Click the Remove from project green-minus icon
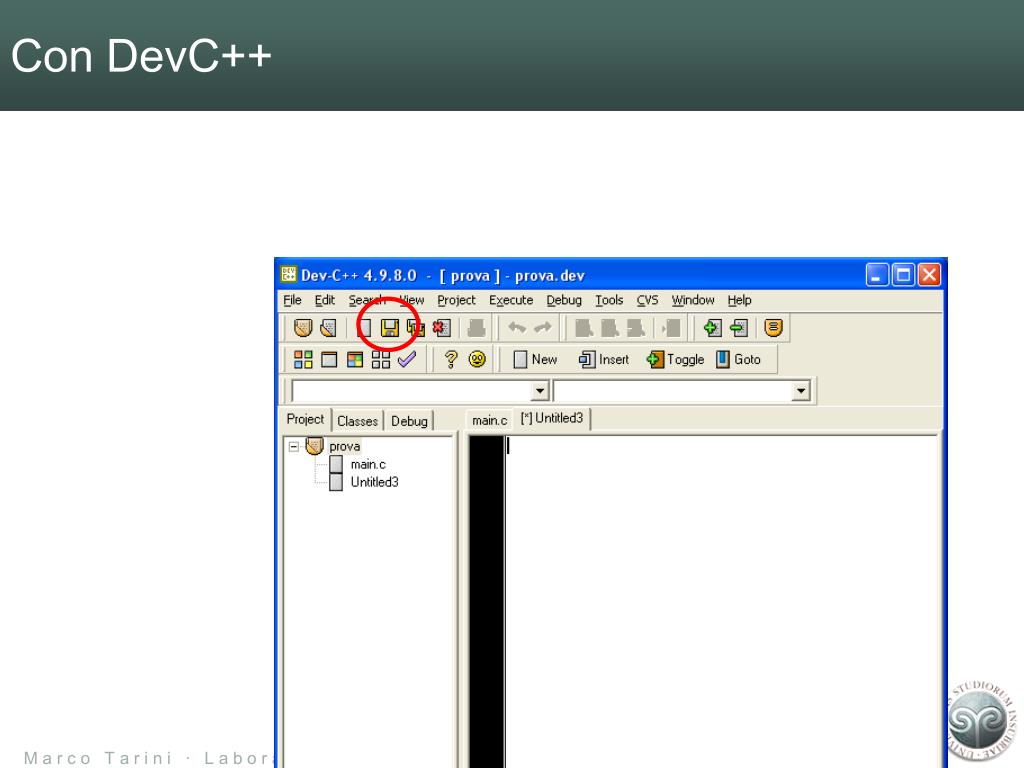This screenshot has width=1024, height=768. point(739,327)
